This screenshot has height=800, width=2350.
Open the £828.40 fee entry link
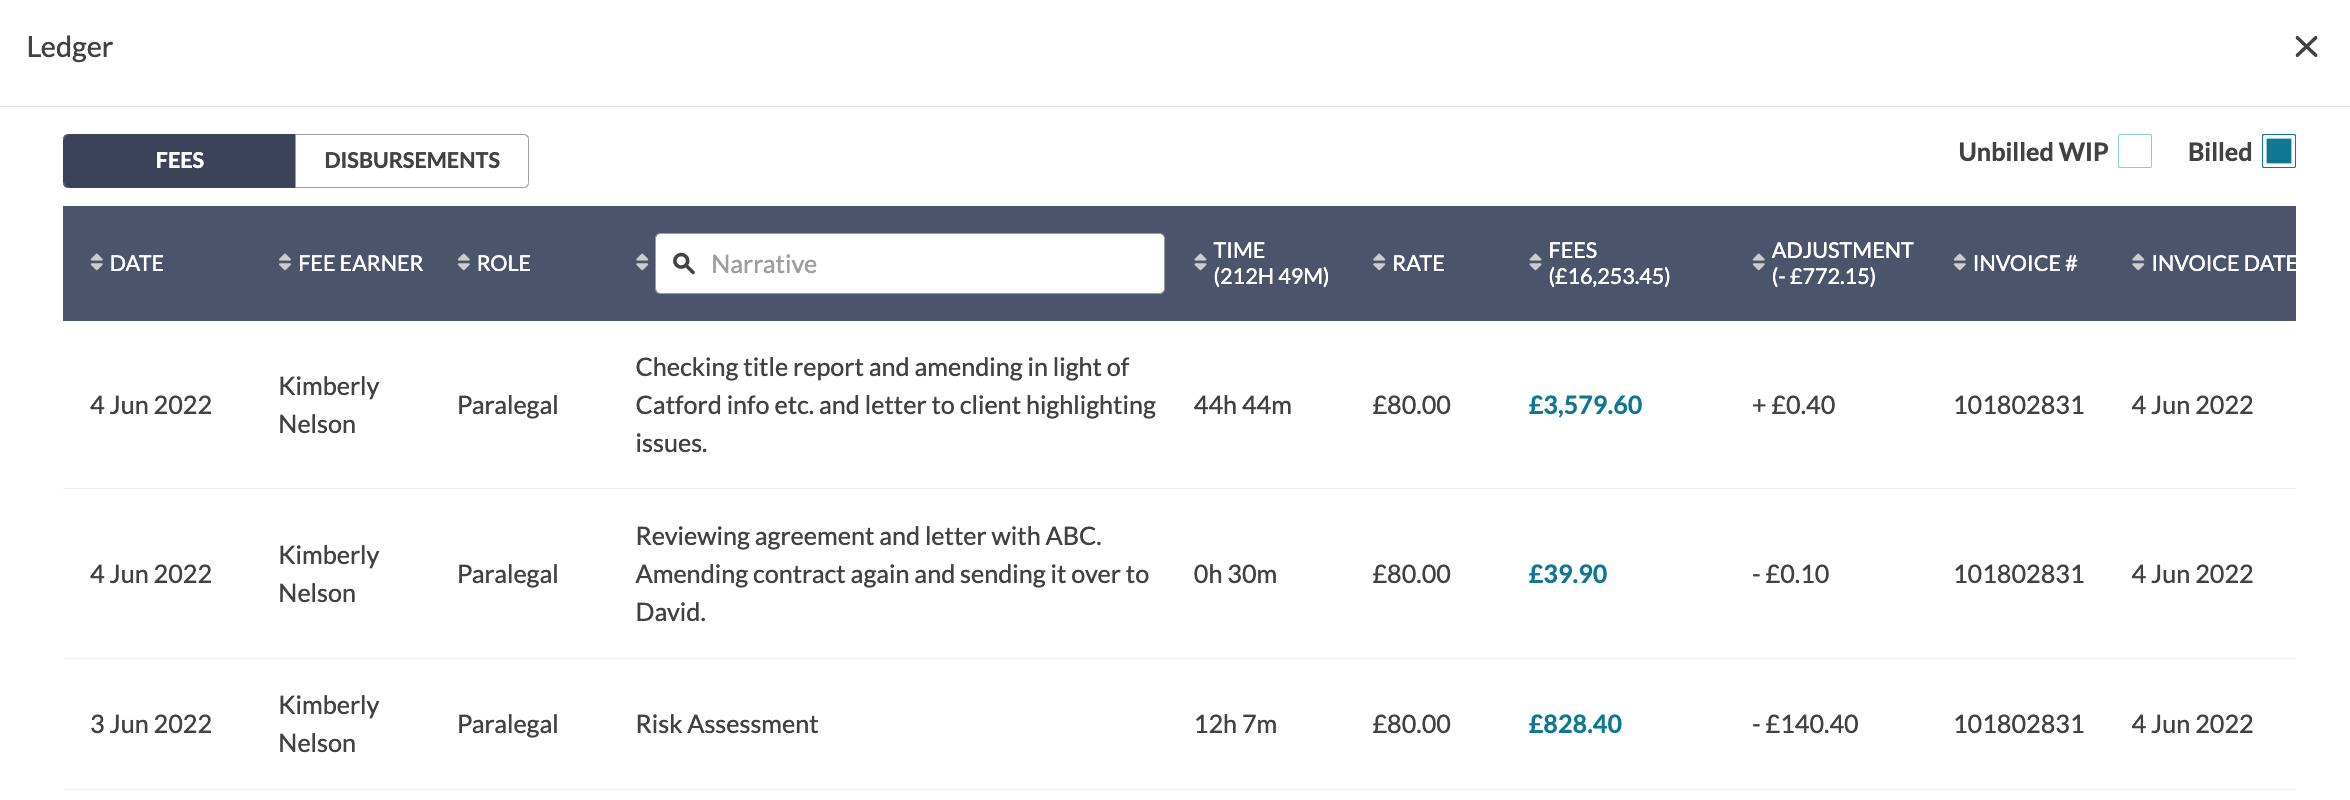(x=1575, y=724)
